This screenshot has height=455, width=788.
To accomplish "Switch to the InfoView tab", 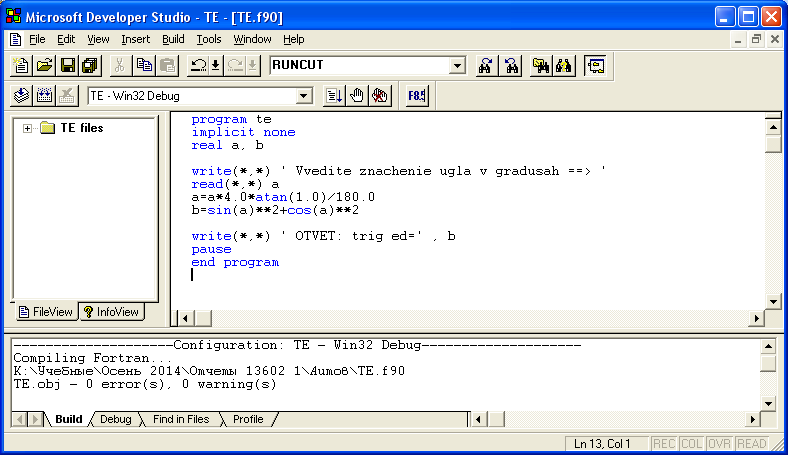I will [111, 312].
